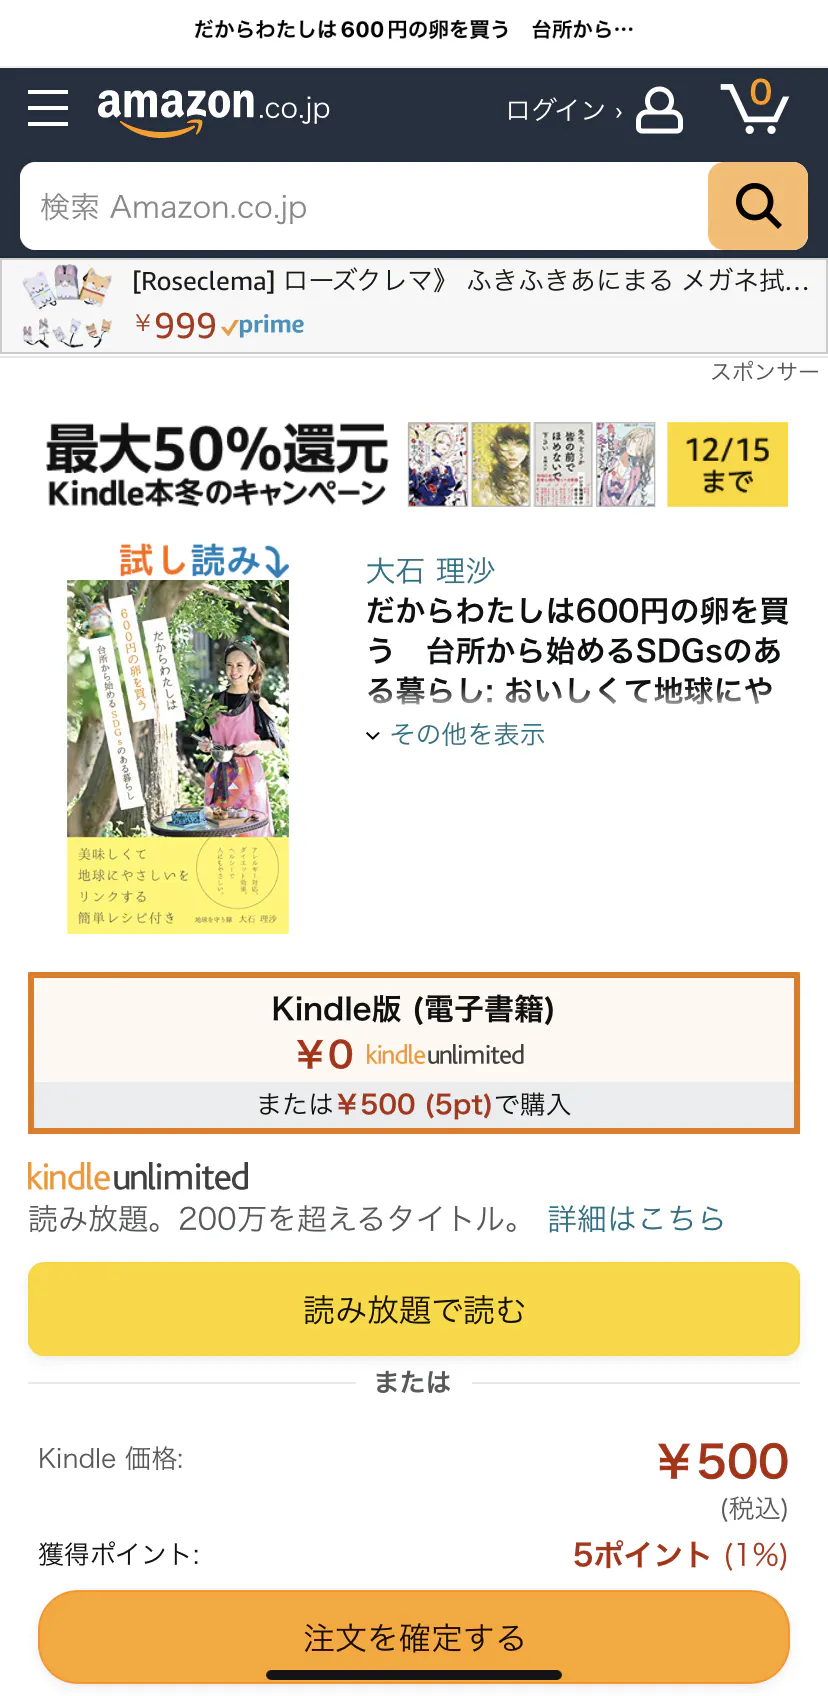
Task: Open the hamburger menu icon
Action: [48, 108]
